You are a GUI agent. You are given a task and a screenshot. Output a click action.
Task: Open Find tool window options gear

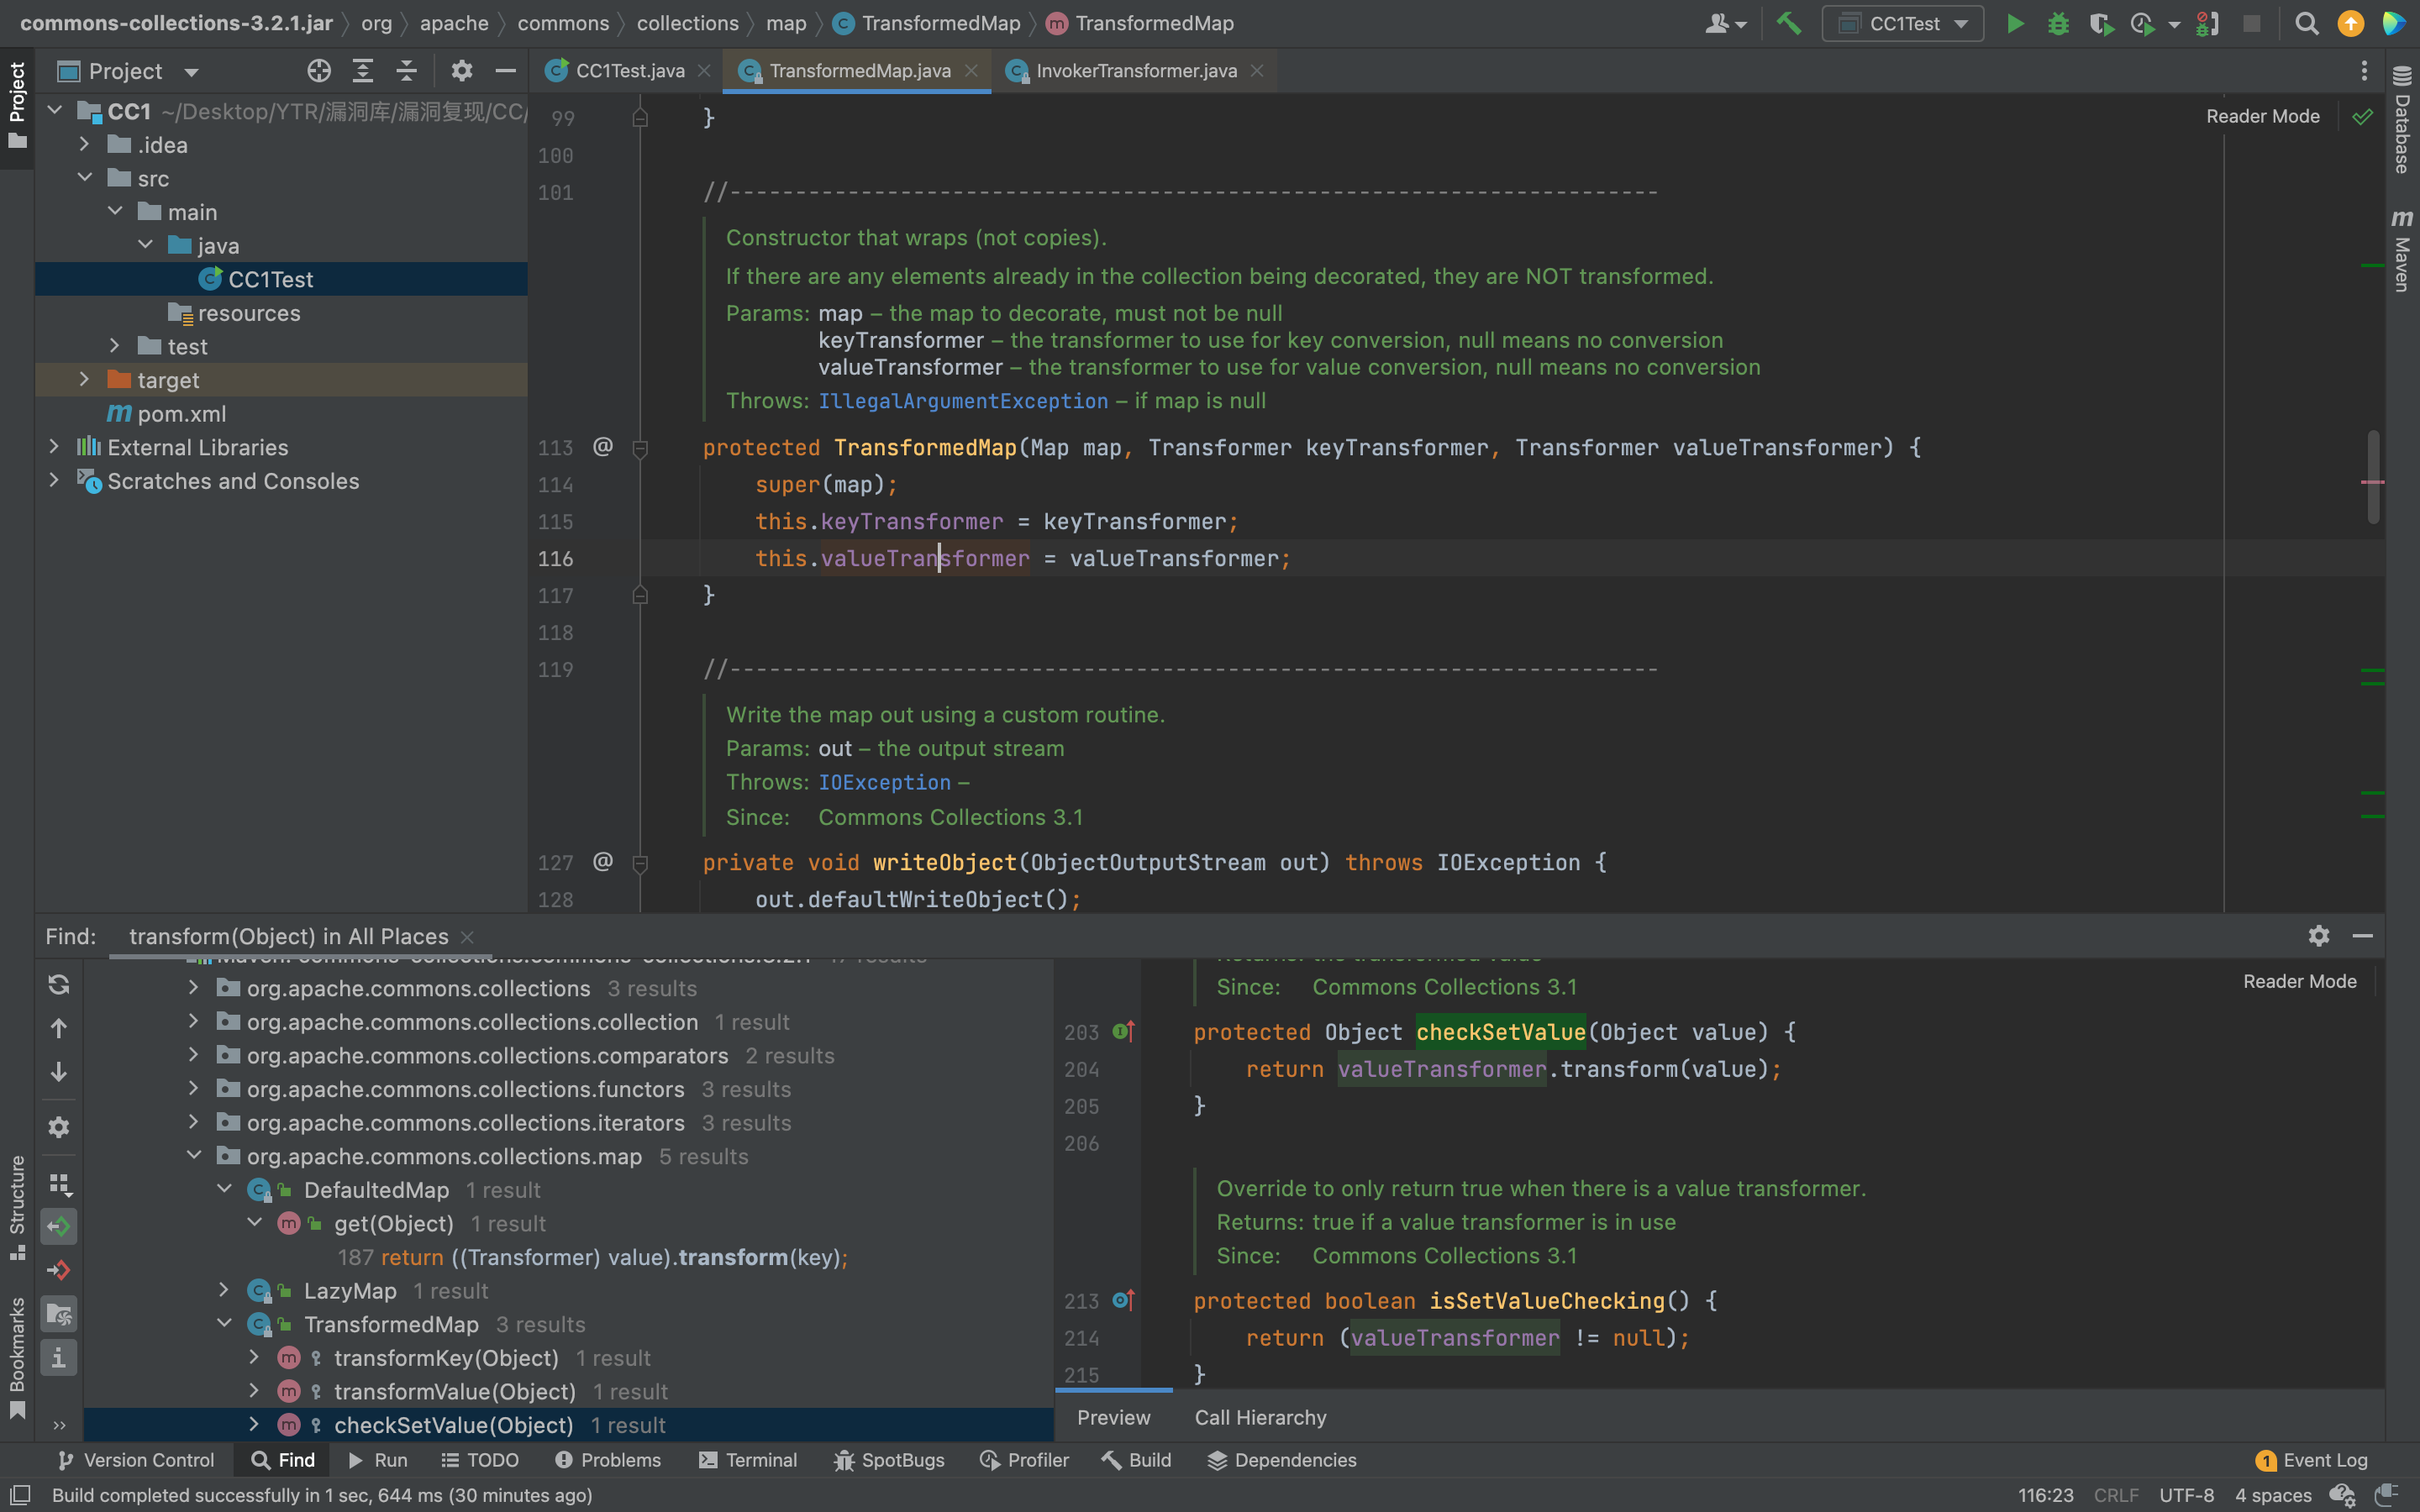click(2319, 935)
